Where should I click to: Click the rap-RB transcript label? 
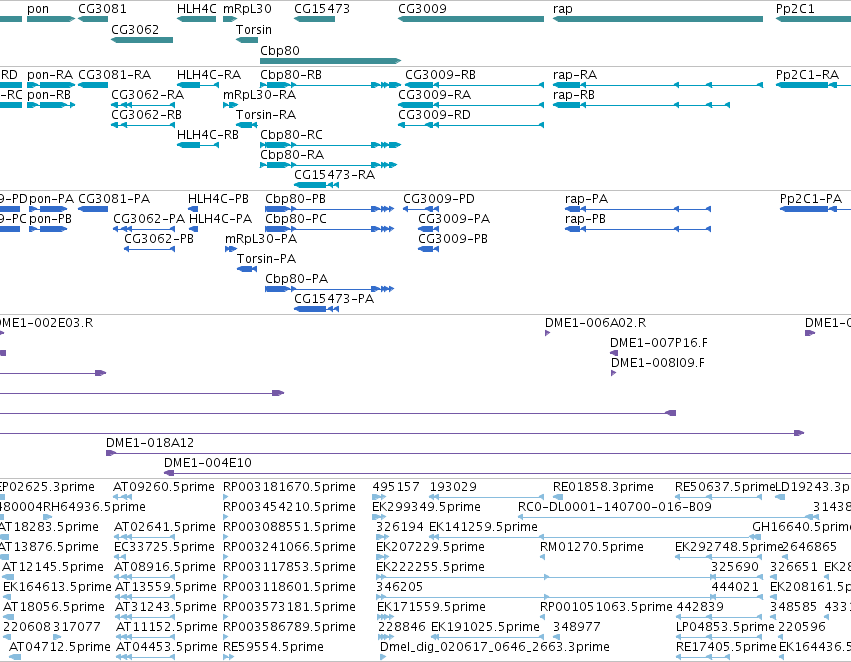click(574, 94)
